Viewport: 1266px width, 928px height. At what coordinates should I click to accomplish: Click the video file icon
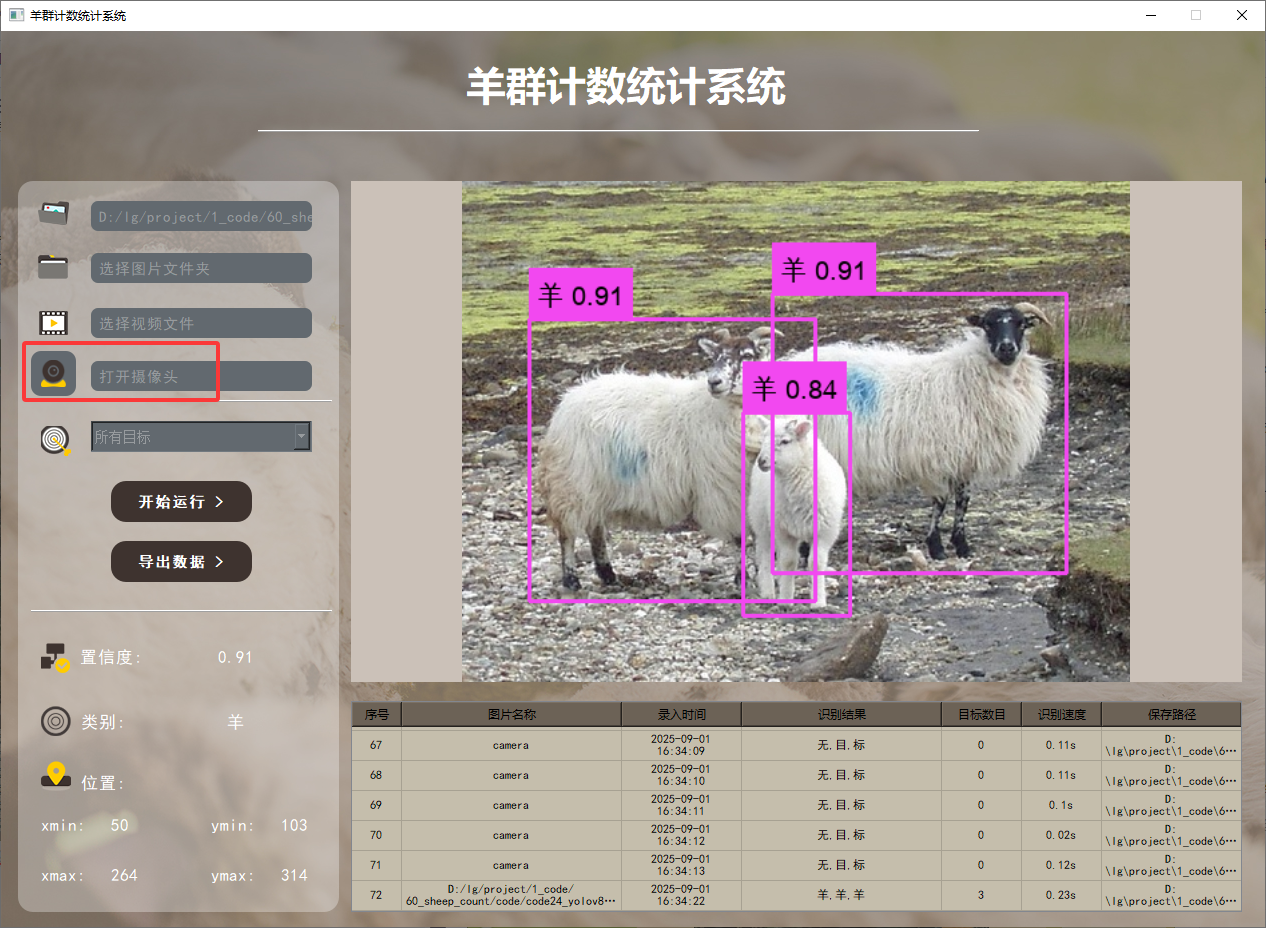pos(54,322)
